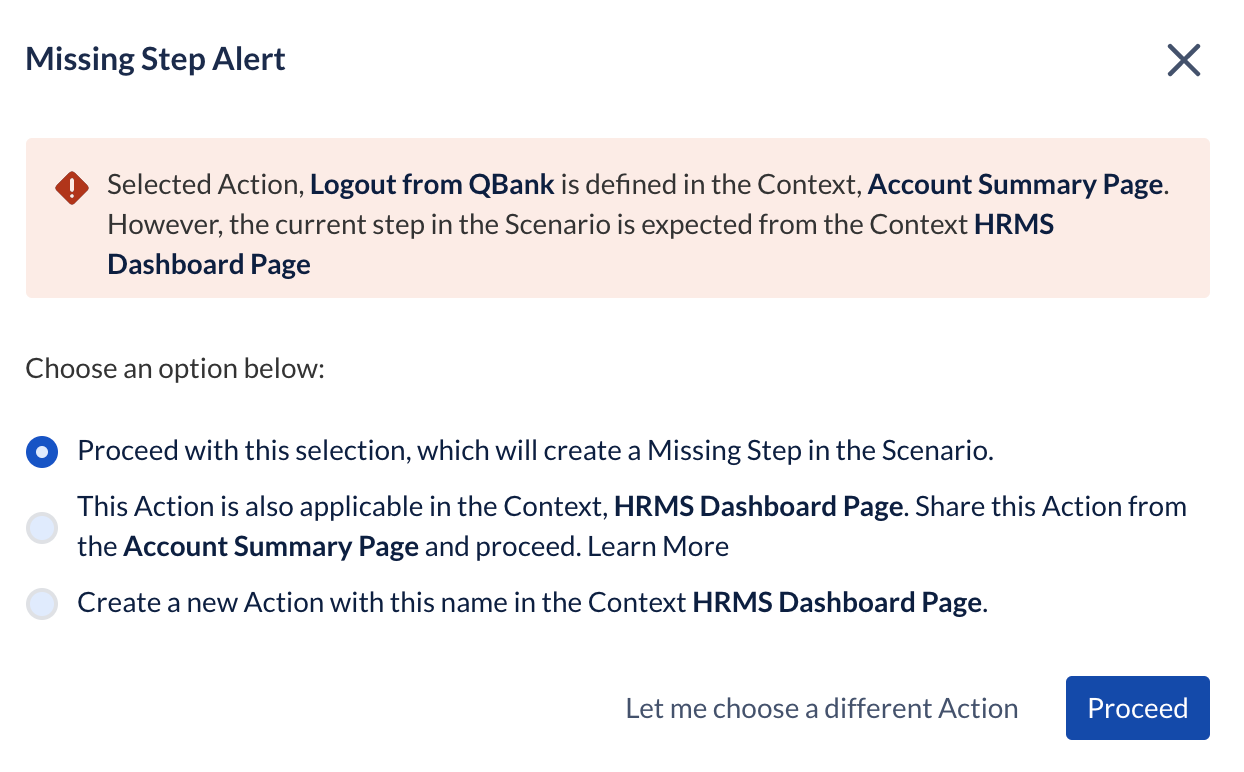Select the Share this Action radio button
The height and width of the screenshot is (772, 1244).
click(42, 527)
